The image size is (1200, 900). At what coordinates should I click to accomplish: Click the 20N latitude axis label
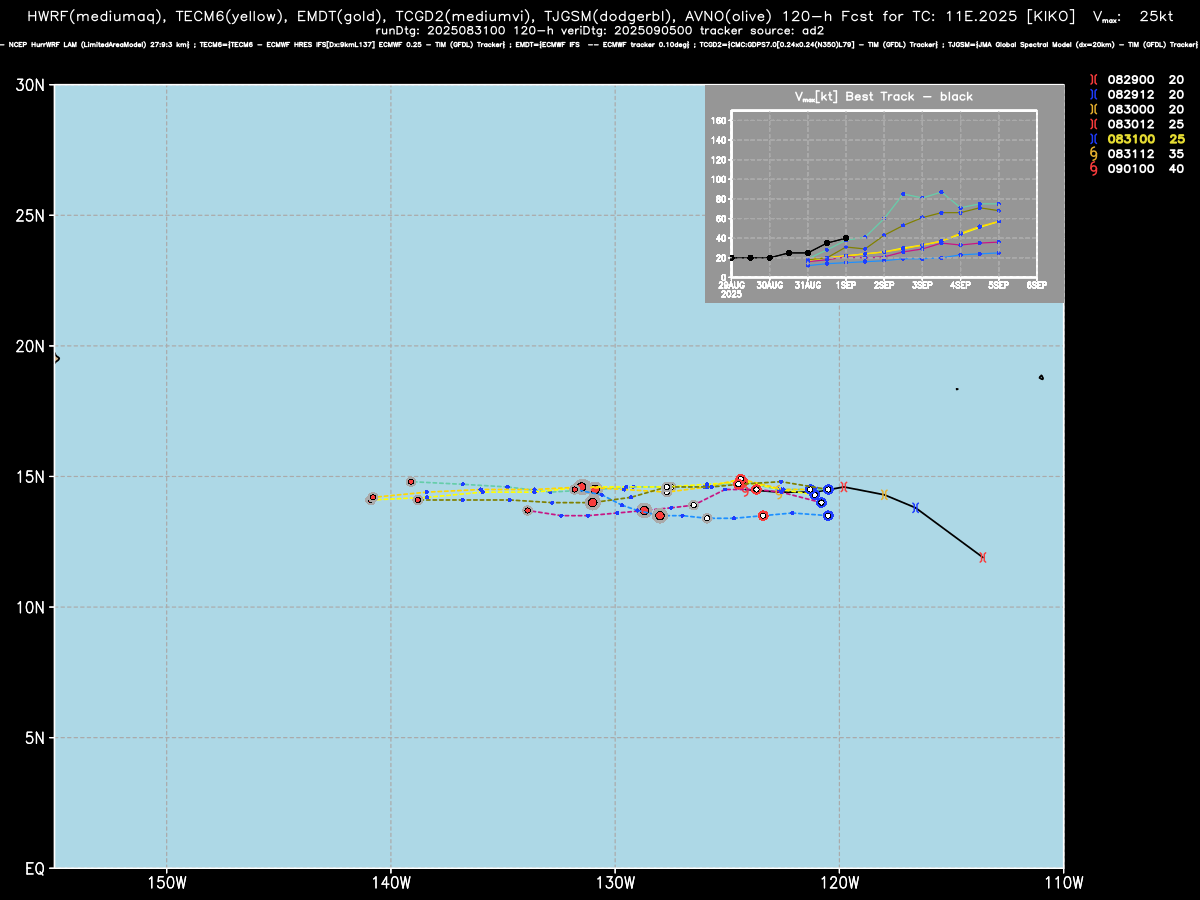tap(29, 346)
